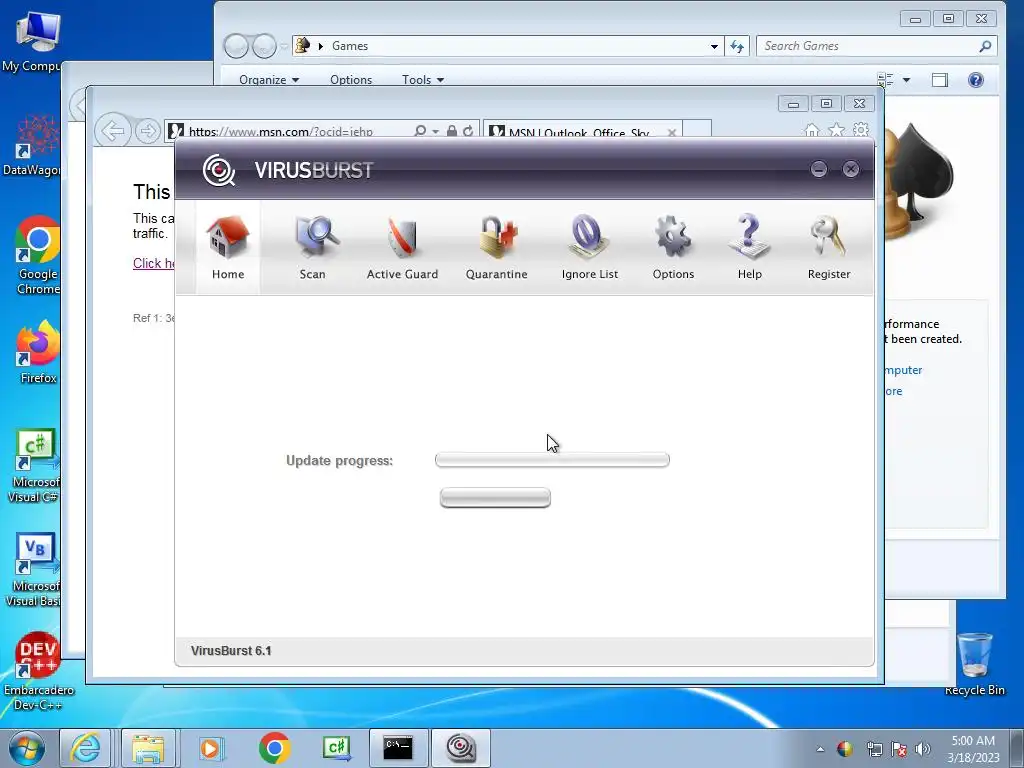Open Organize menu in Games window
Image resolution: width=1024 pixels, height=768 pixels.
click(x=269, y=80)
